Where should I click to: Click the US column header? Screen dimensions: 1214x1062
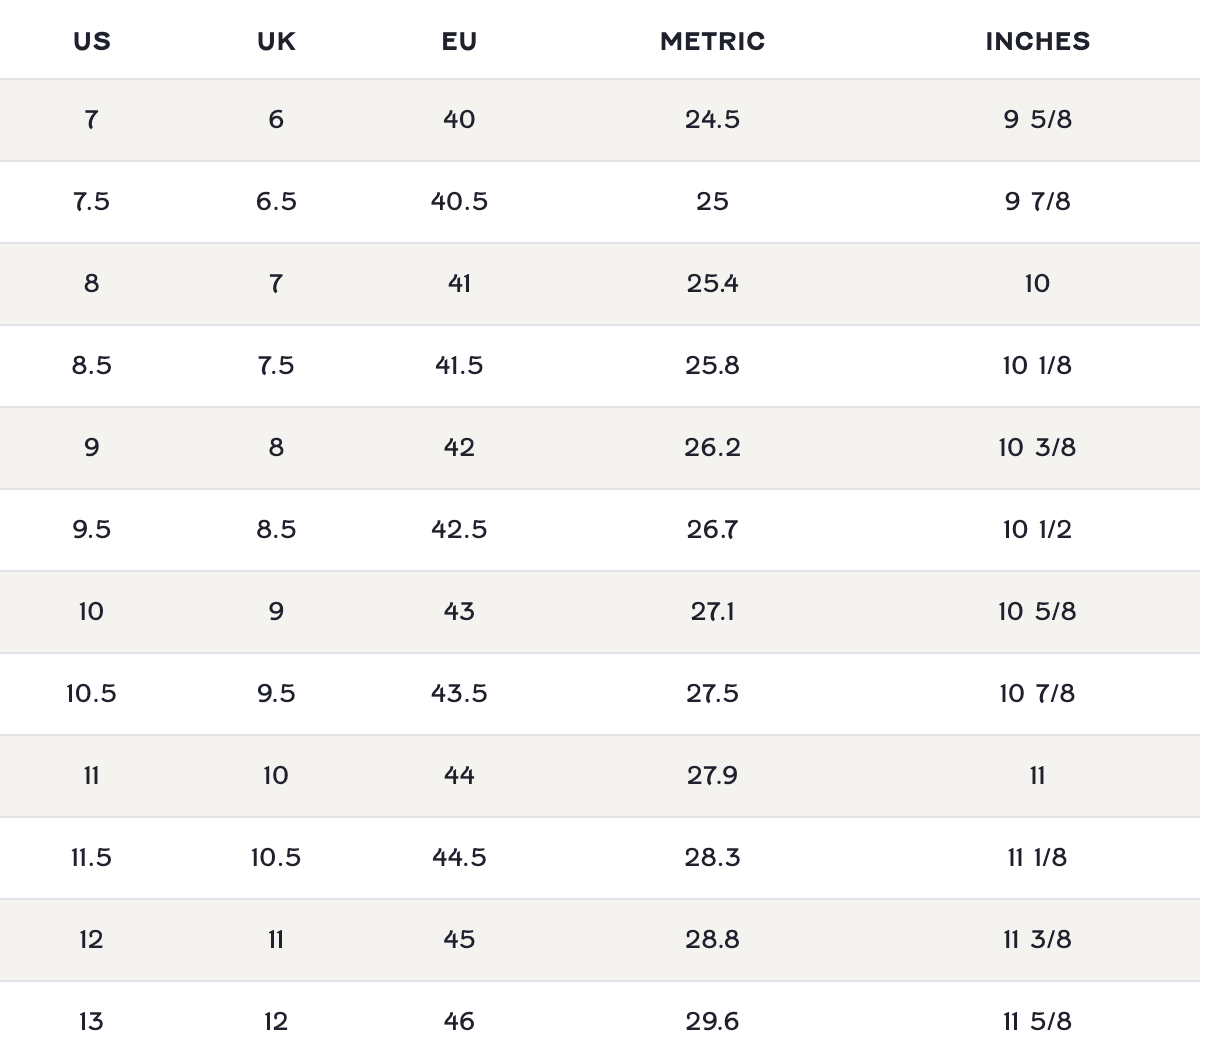click(91, 41)
